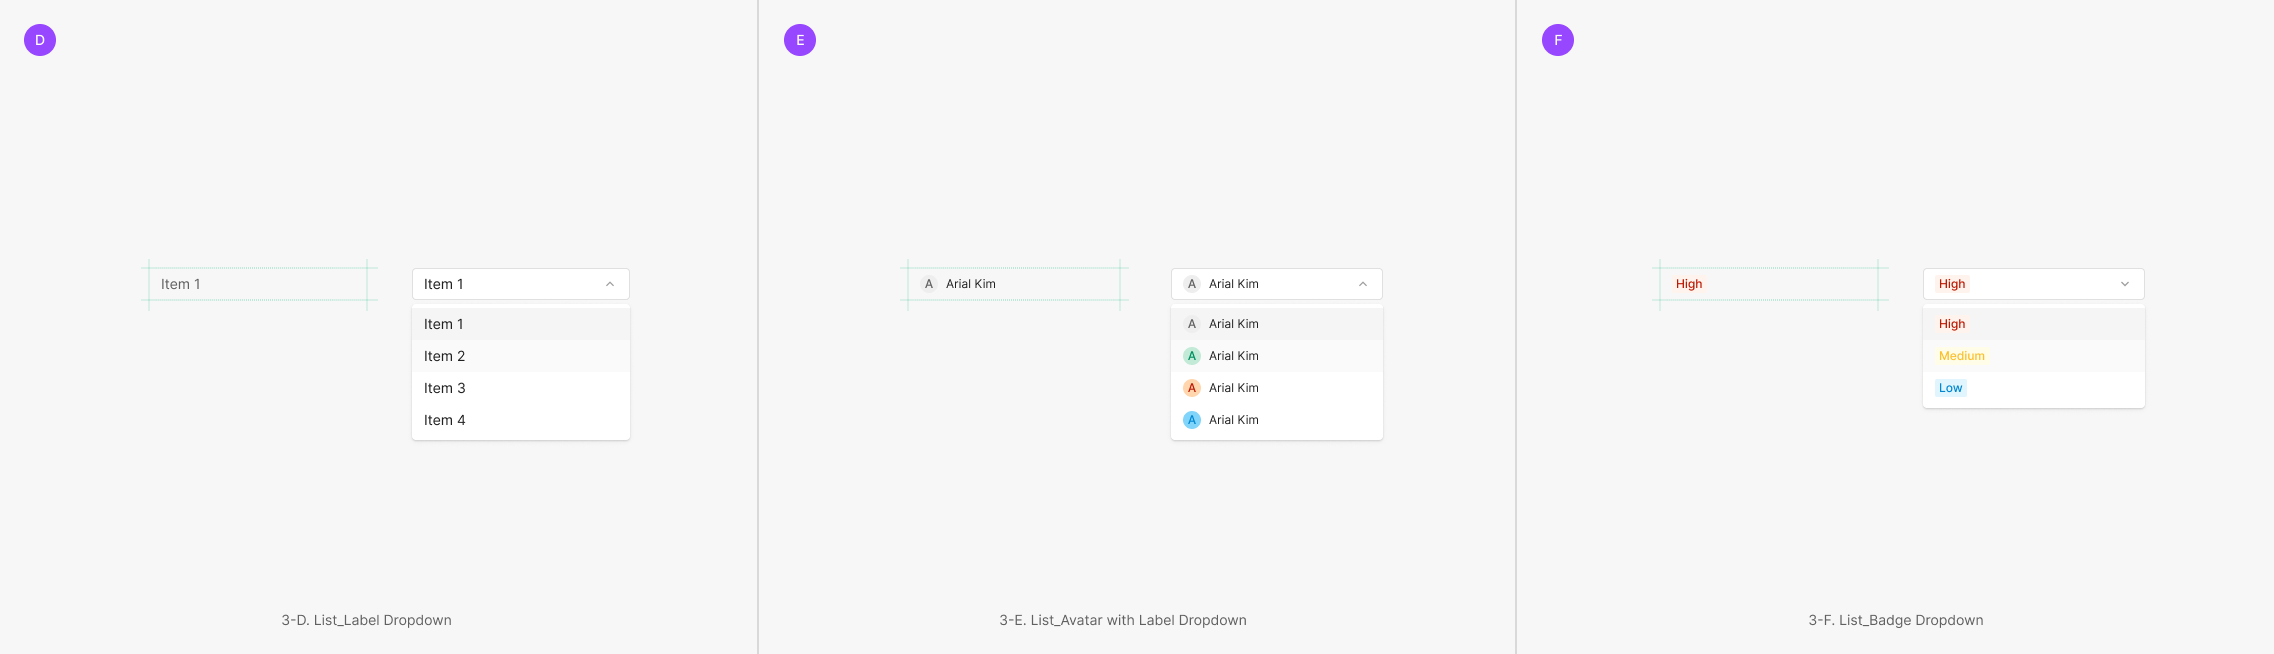Click the Item 1 list label cell
Image resolution: width=2274 pixels, height=654 pixels.
coord(258,284)
